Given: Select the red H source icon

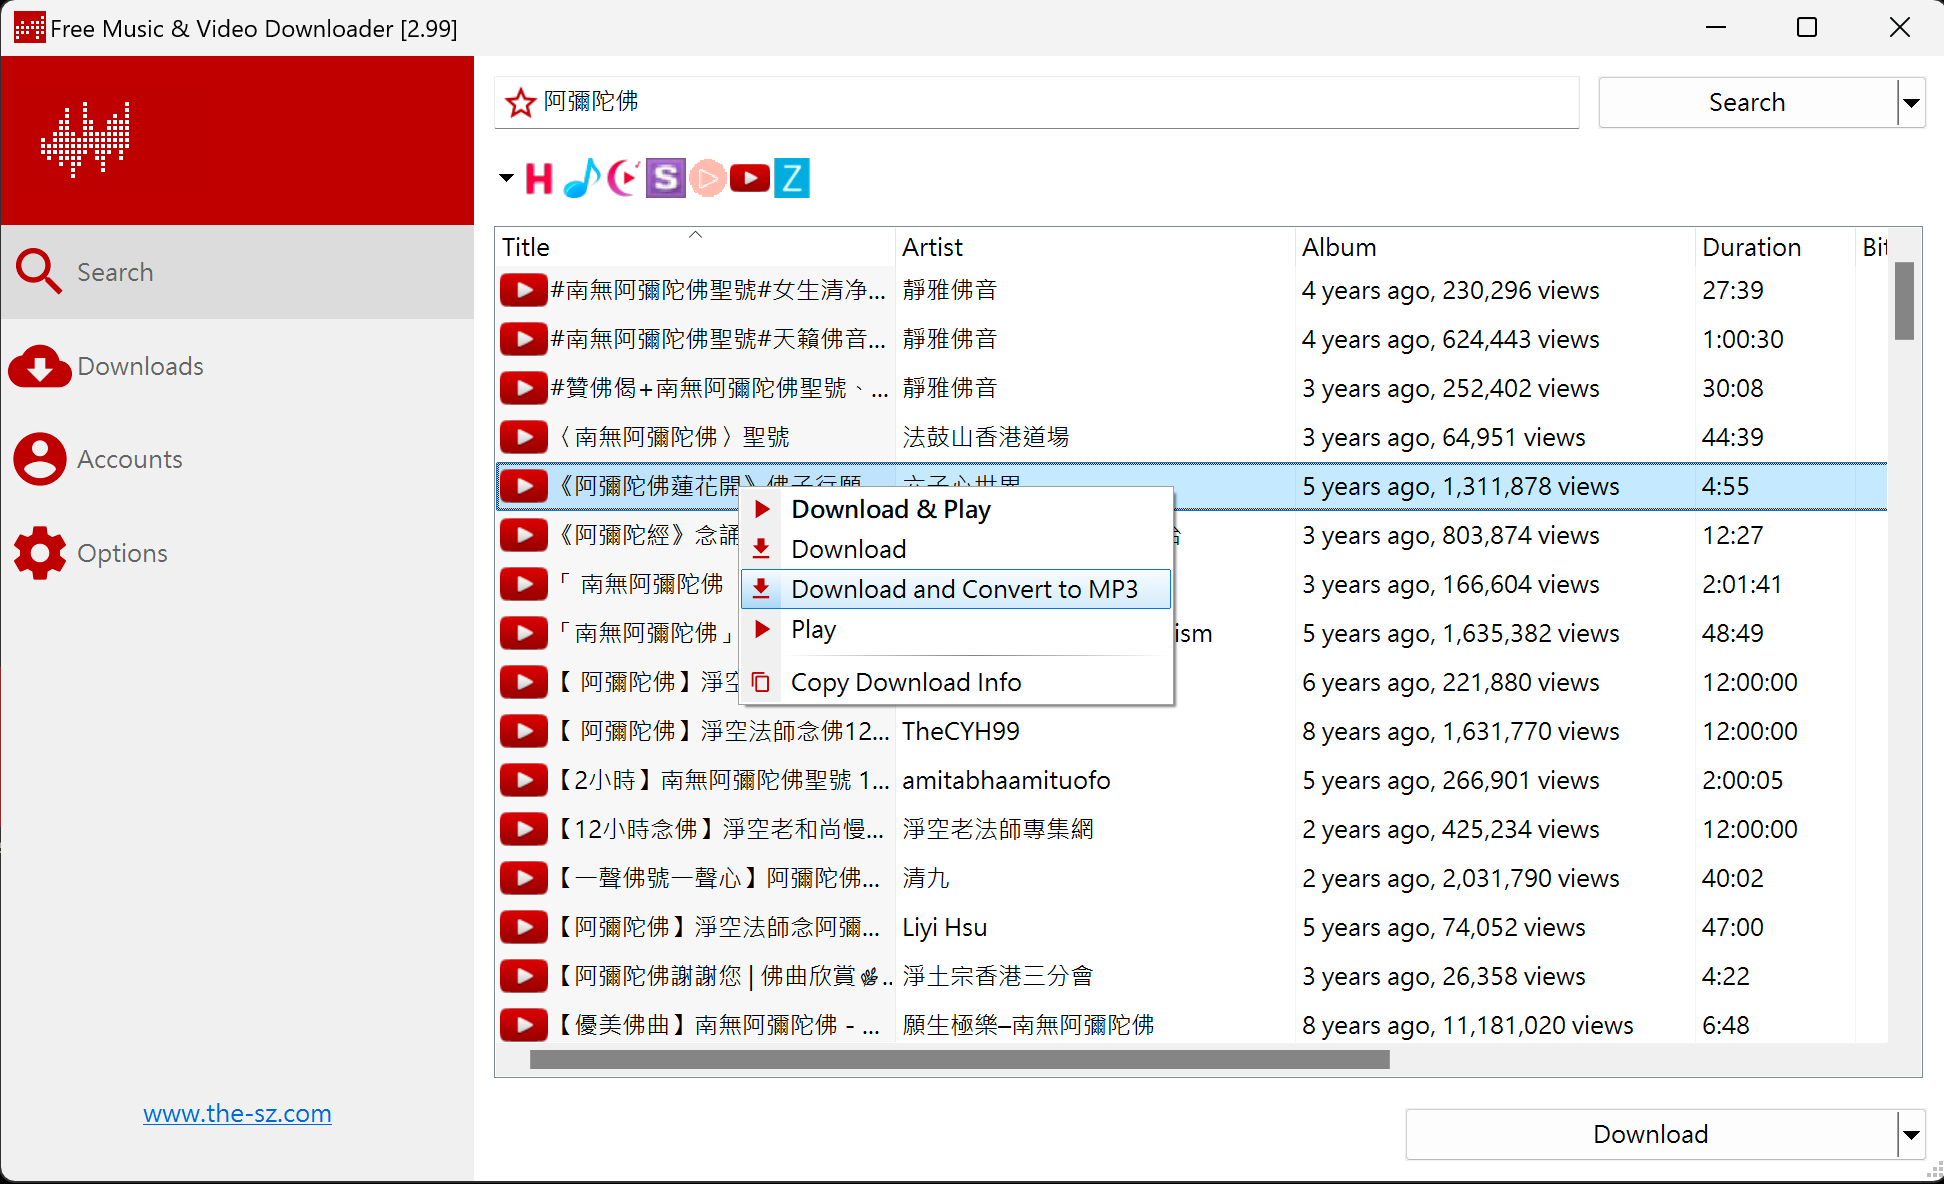Looking at the screenshot, I should 539,179.
